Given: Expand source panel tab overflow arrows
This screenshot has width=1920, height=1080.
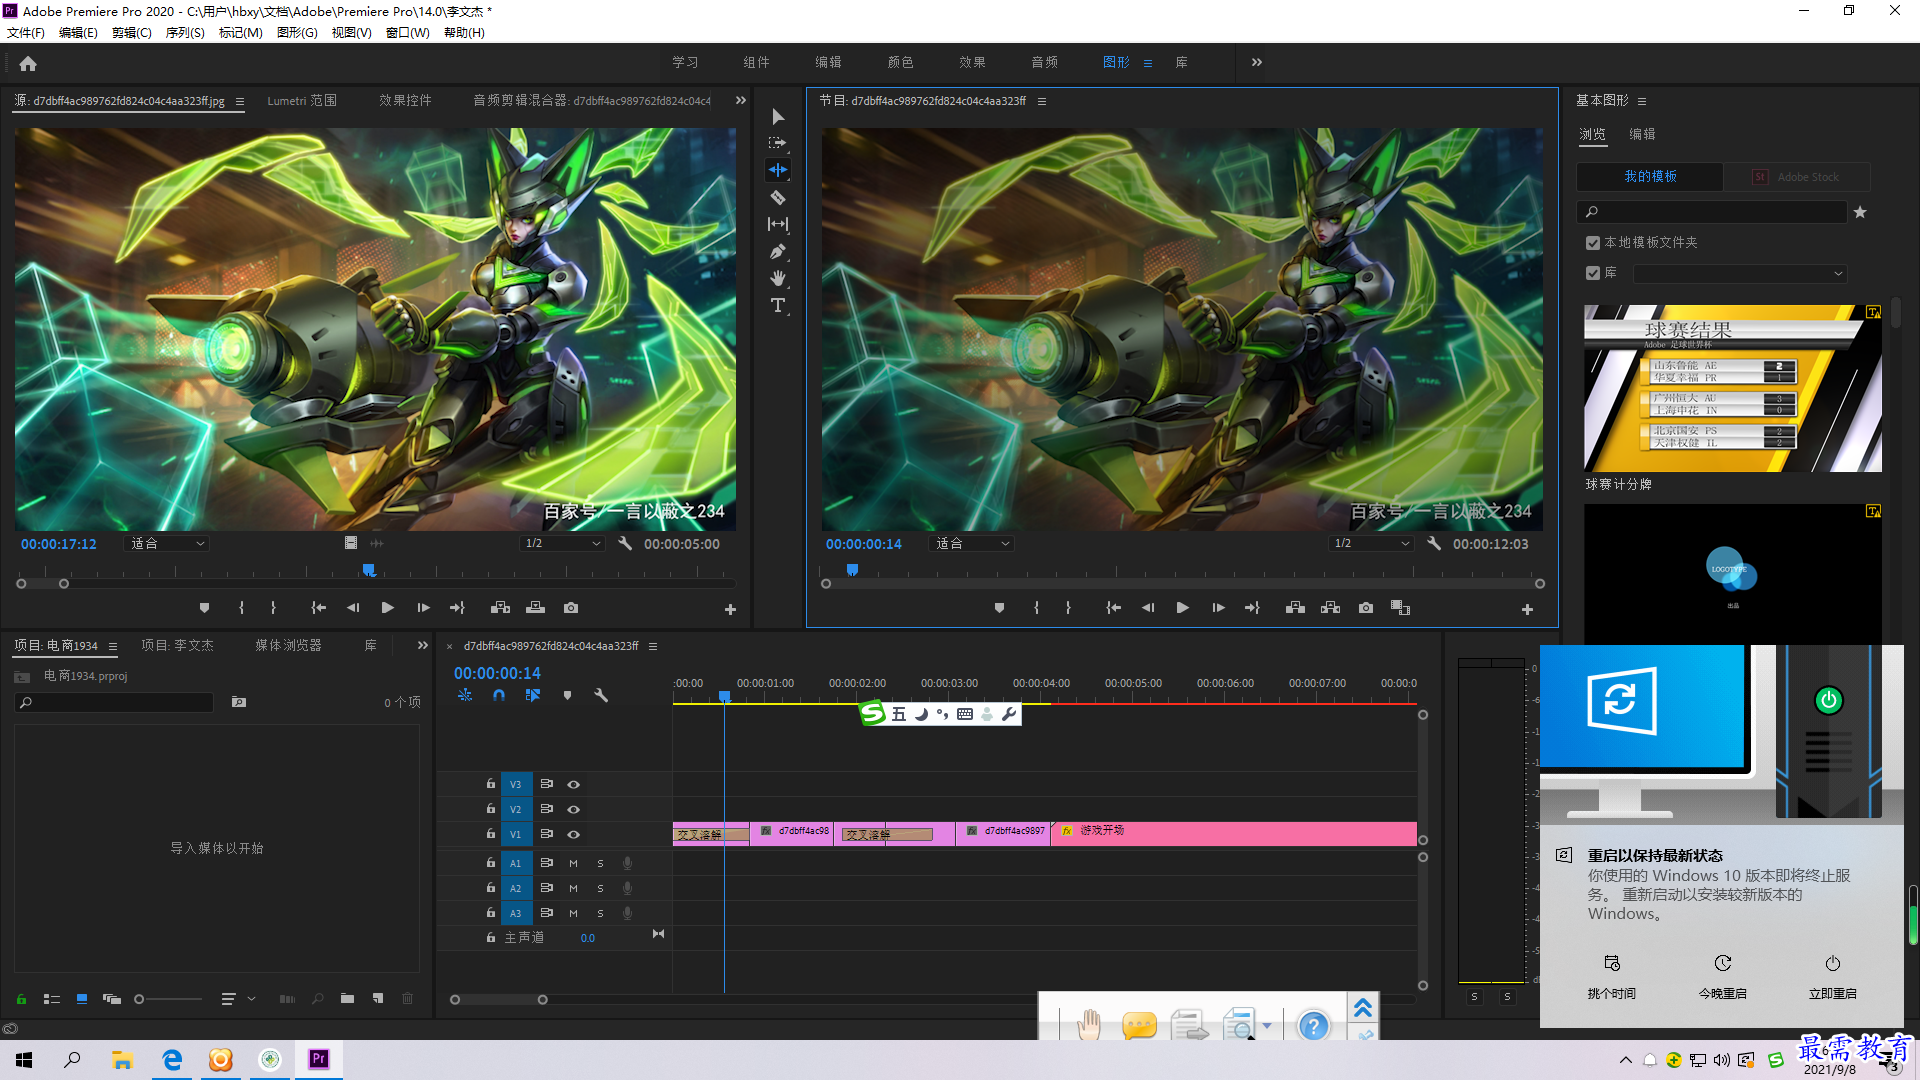Looking at the screenshot, I should (741, 100).
